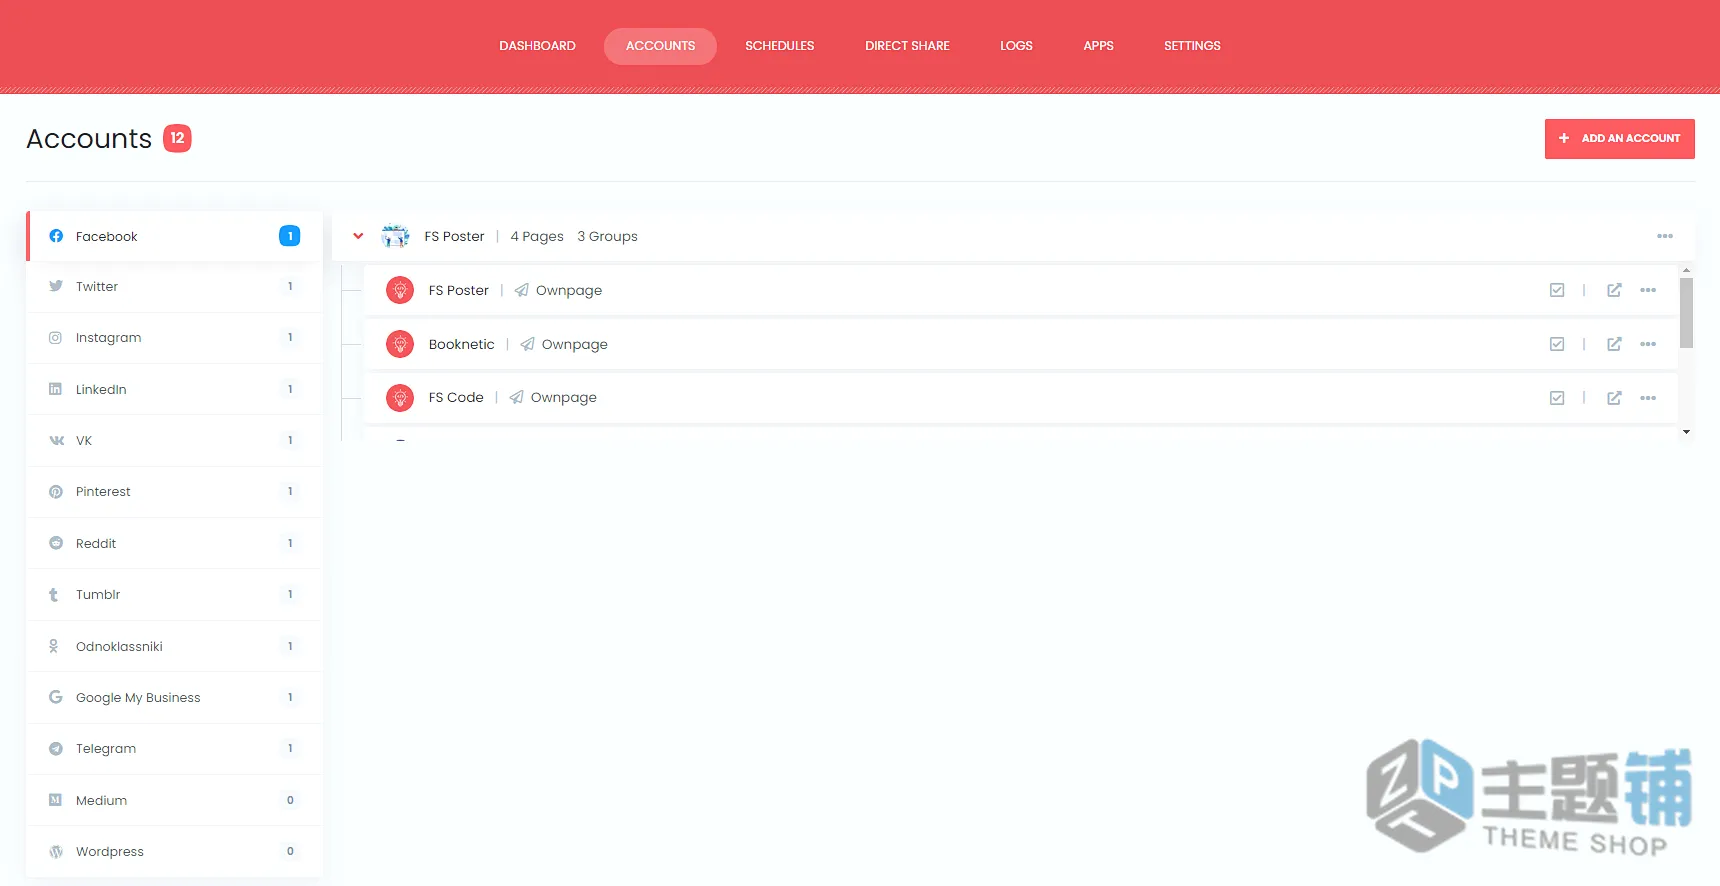Open Booknetic page external link
The width and height of the screenshot is (1720, 886).
tap(1614, 344)
